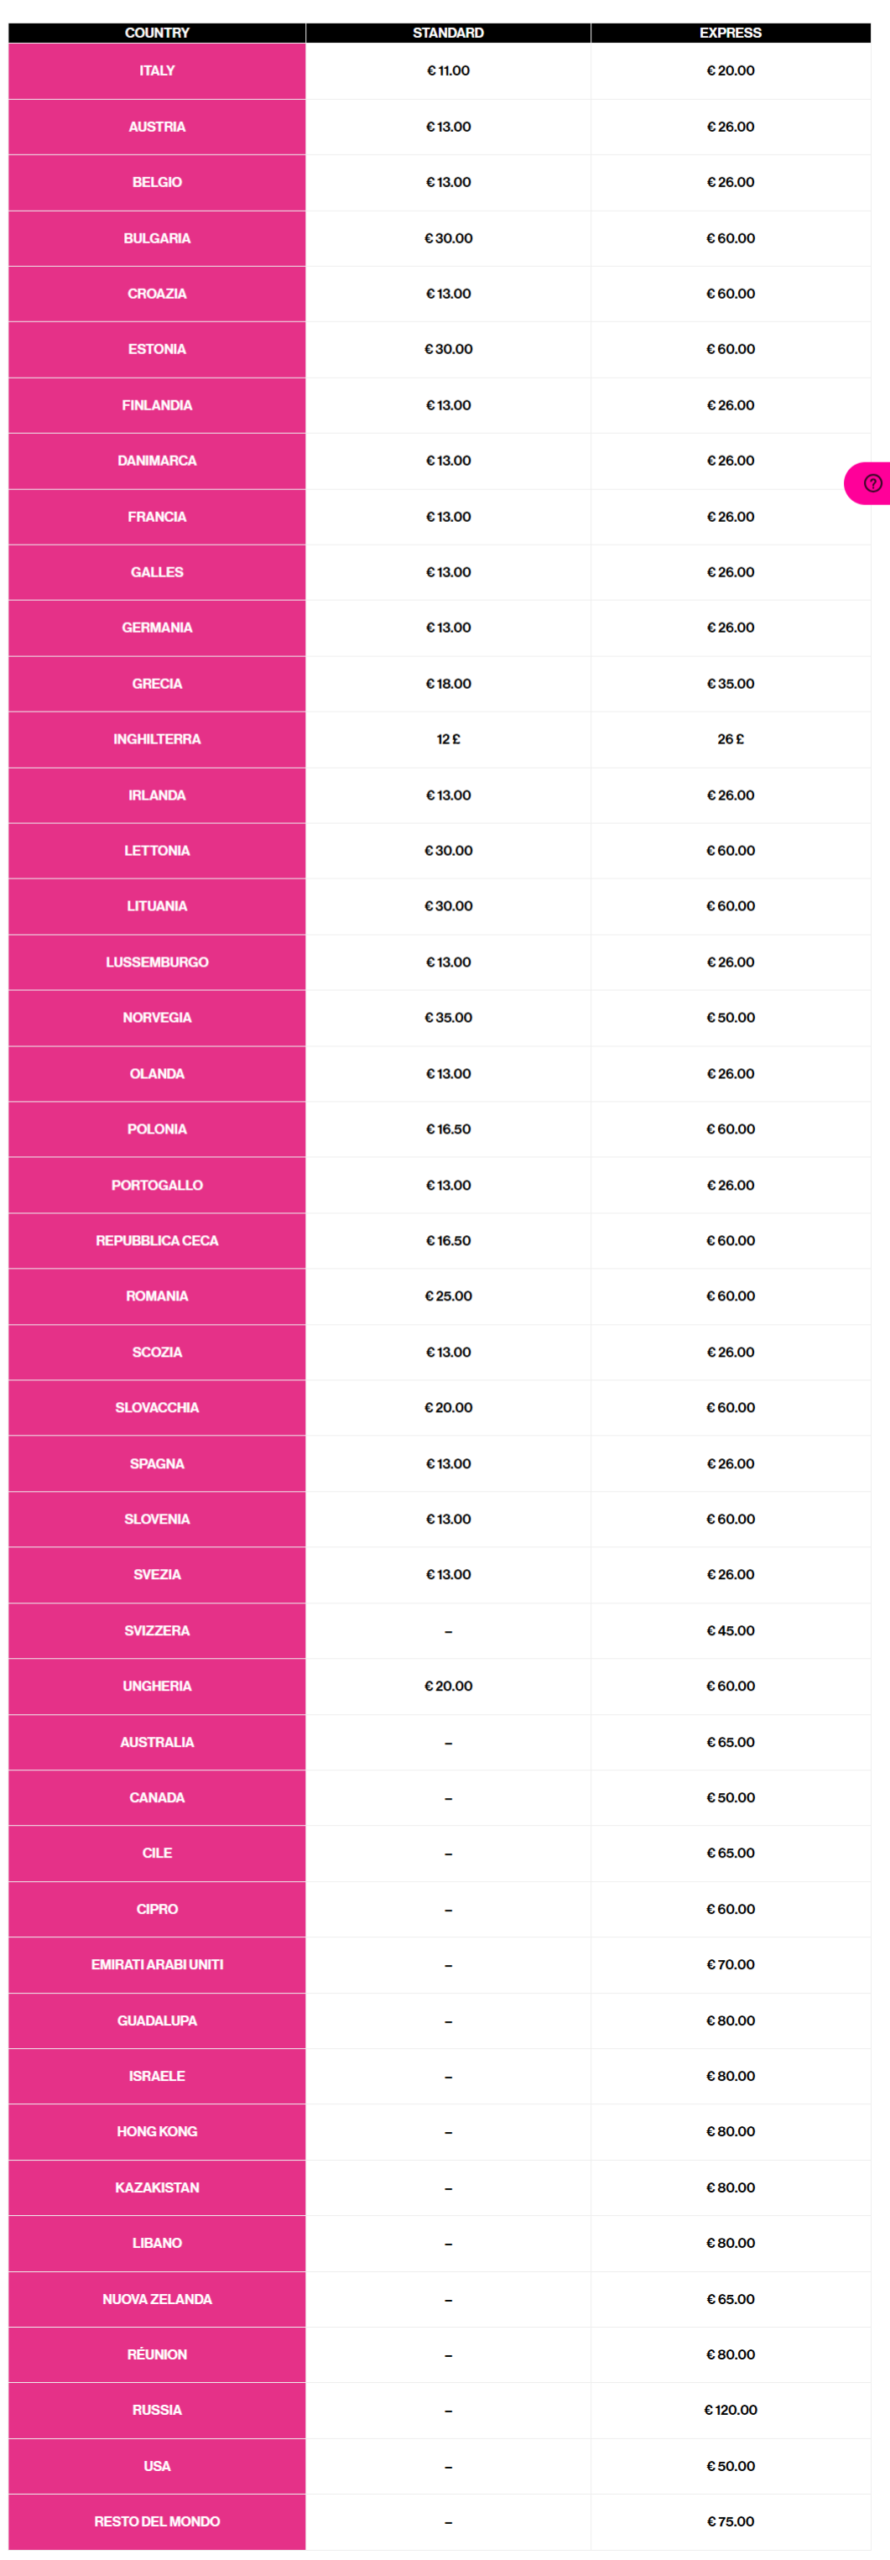
Task: Click the € 120.00 express price
Action: click(730, 2409)
